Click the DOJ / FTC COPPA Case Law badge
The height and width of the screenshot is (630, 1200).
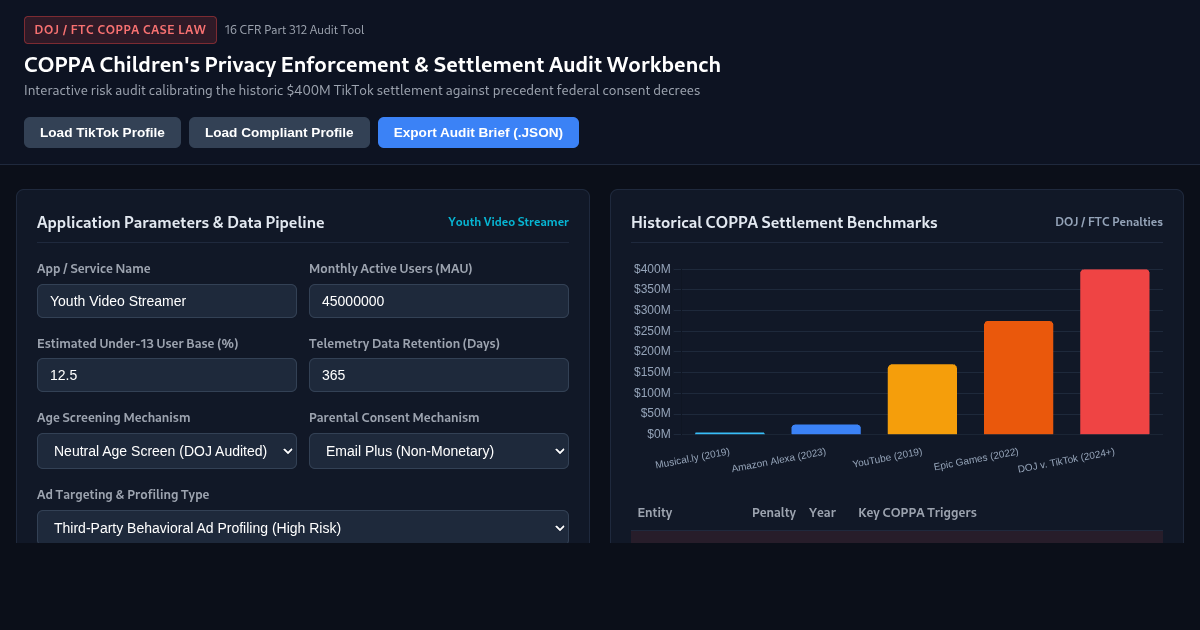[120, 30]
